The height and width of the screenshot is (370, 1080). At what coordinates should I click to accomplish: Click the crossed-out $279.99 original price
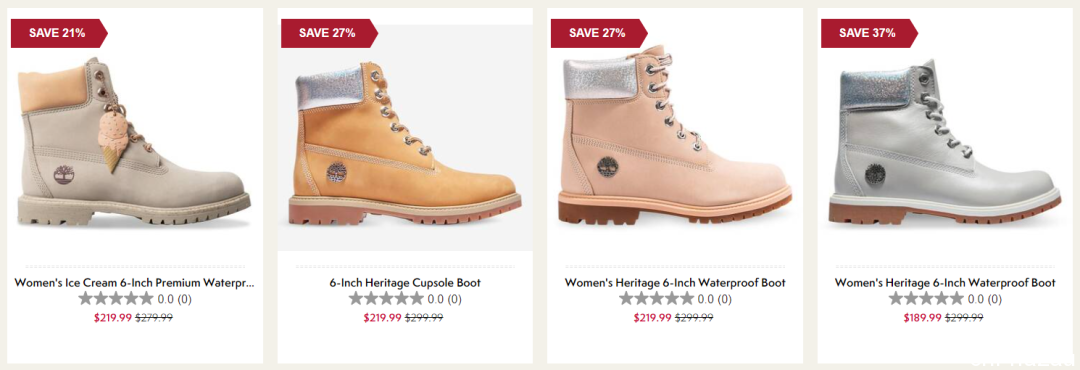click(154, 318)
